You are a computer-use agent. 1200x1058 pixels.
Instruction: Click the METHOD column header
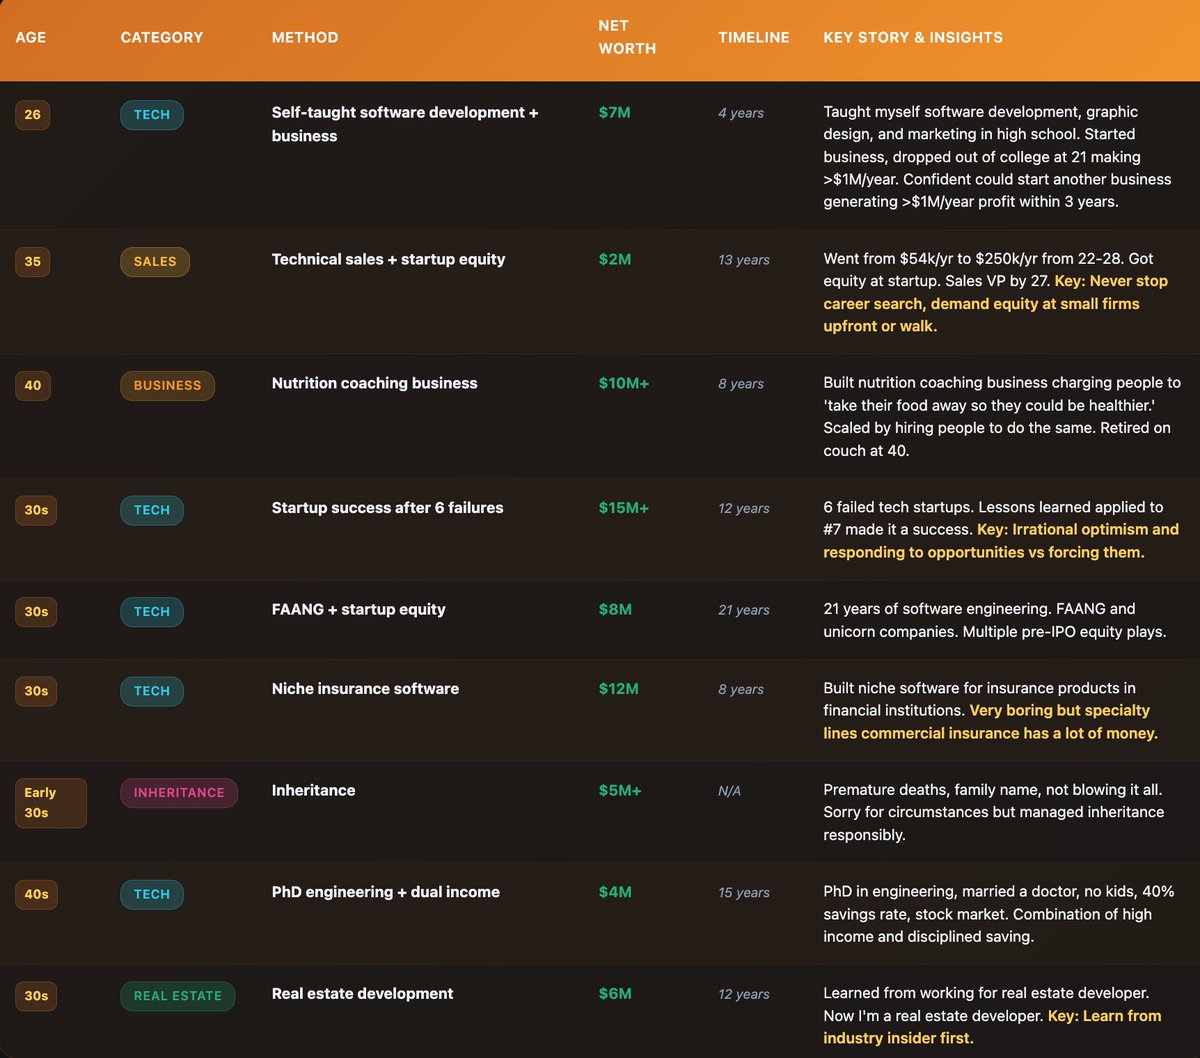[305, 37]
